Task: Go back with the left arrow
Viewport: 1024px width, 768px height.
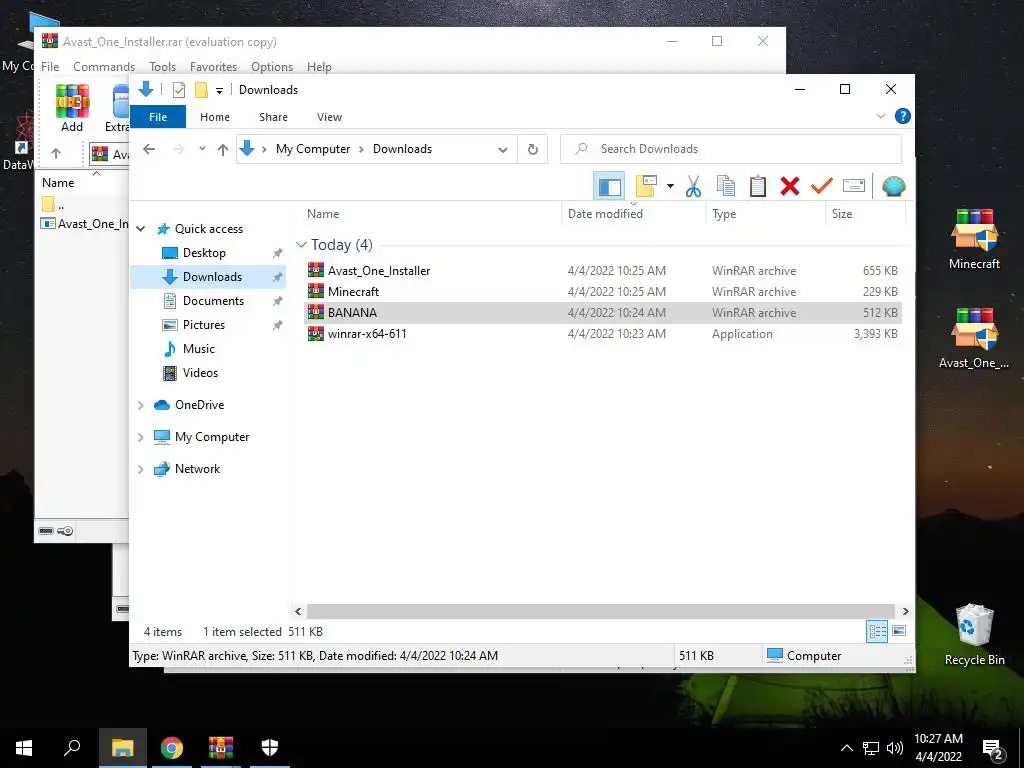Action: 149,150
